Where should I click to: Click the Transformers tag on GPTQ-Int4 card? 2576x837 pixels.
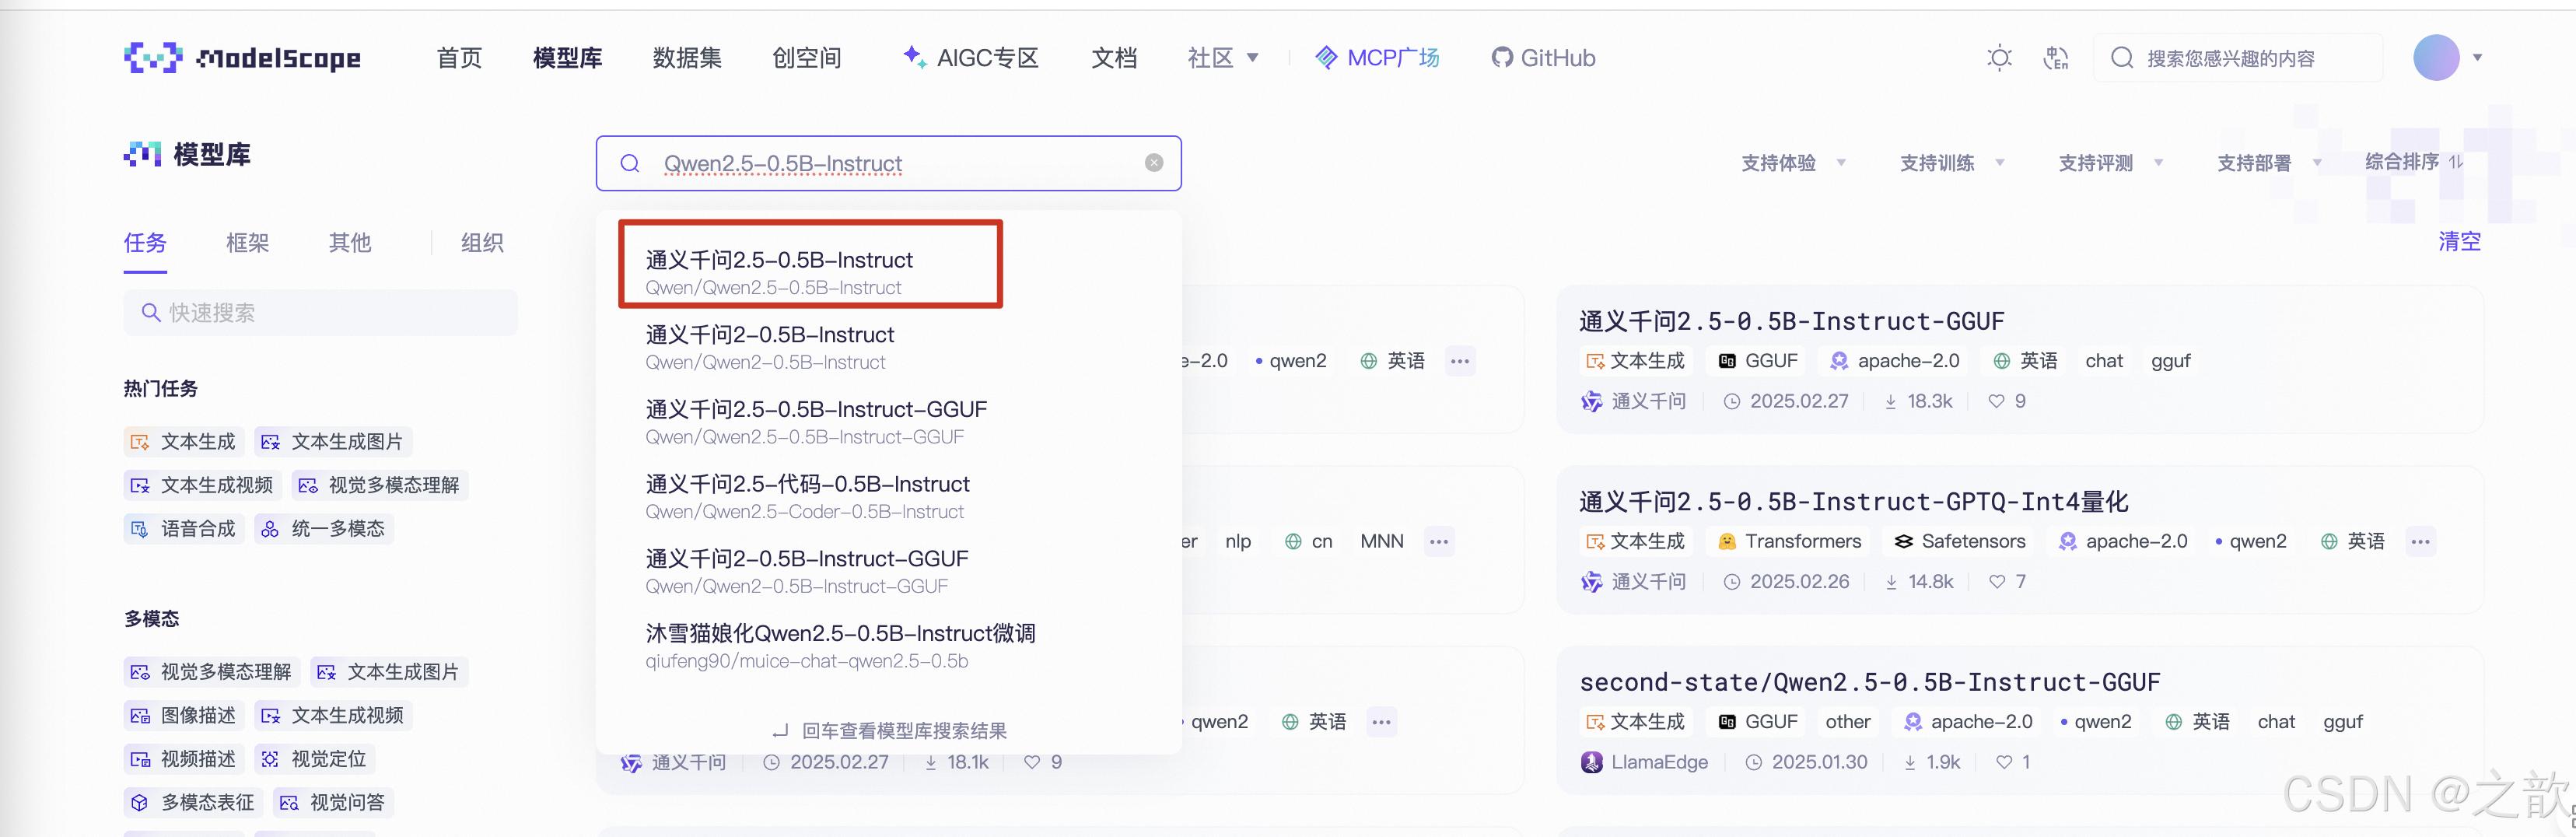coord(1789,542)
